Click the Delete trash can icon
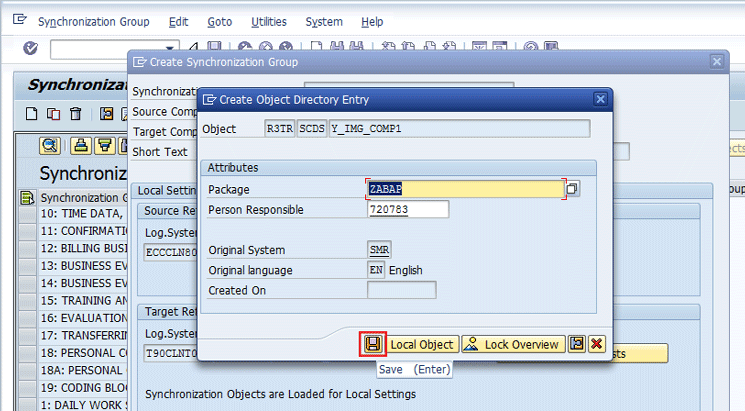The image size is (745, 411). click(x=75, y=114)
